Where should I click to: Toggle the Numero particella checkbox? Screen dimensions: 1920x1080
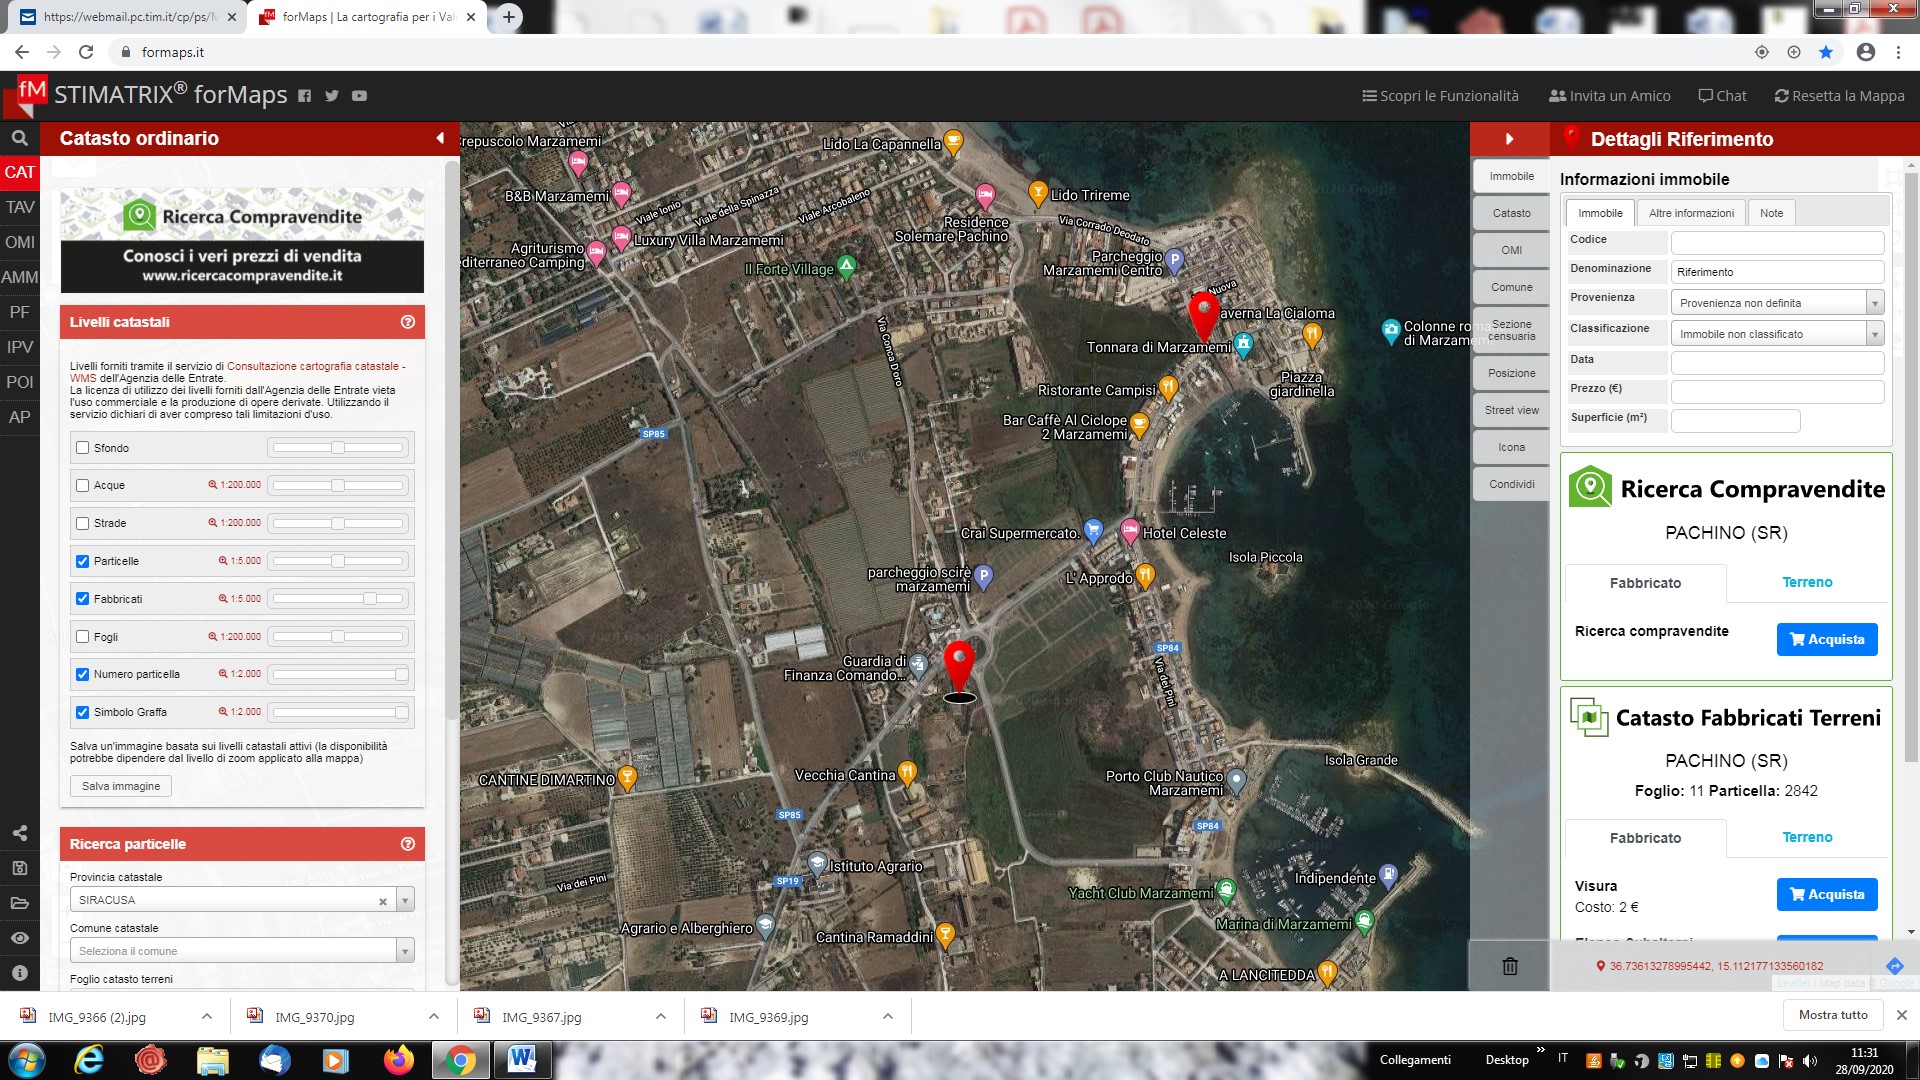click(83, 674)
